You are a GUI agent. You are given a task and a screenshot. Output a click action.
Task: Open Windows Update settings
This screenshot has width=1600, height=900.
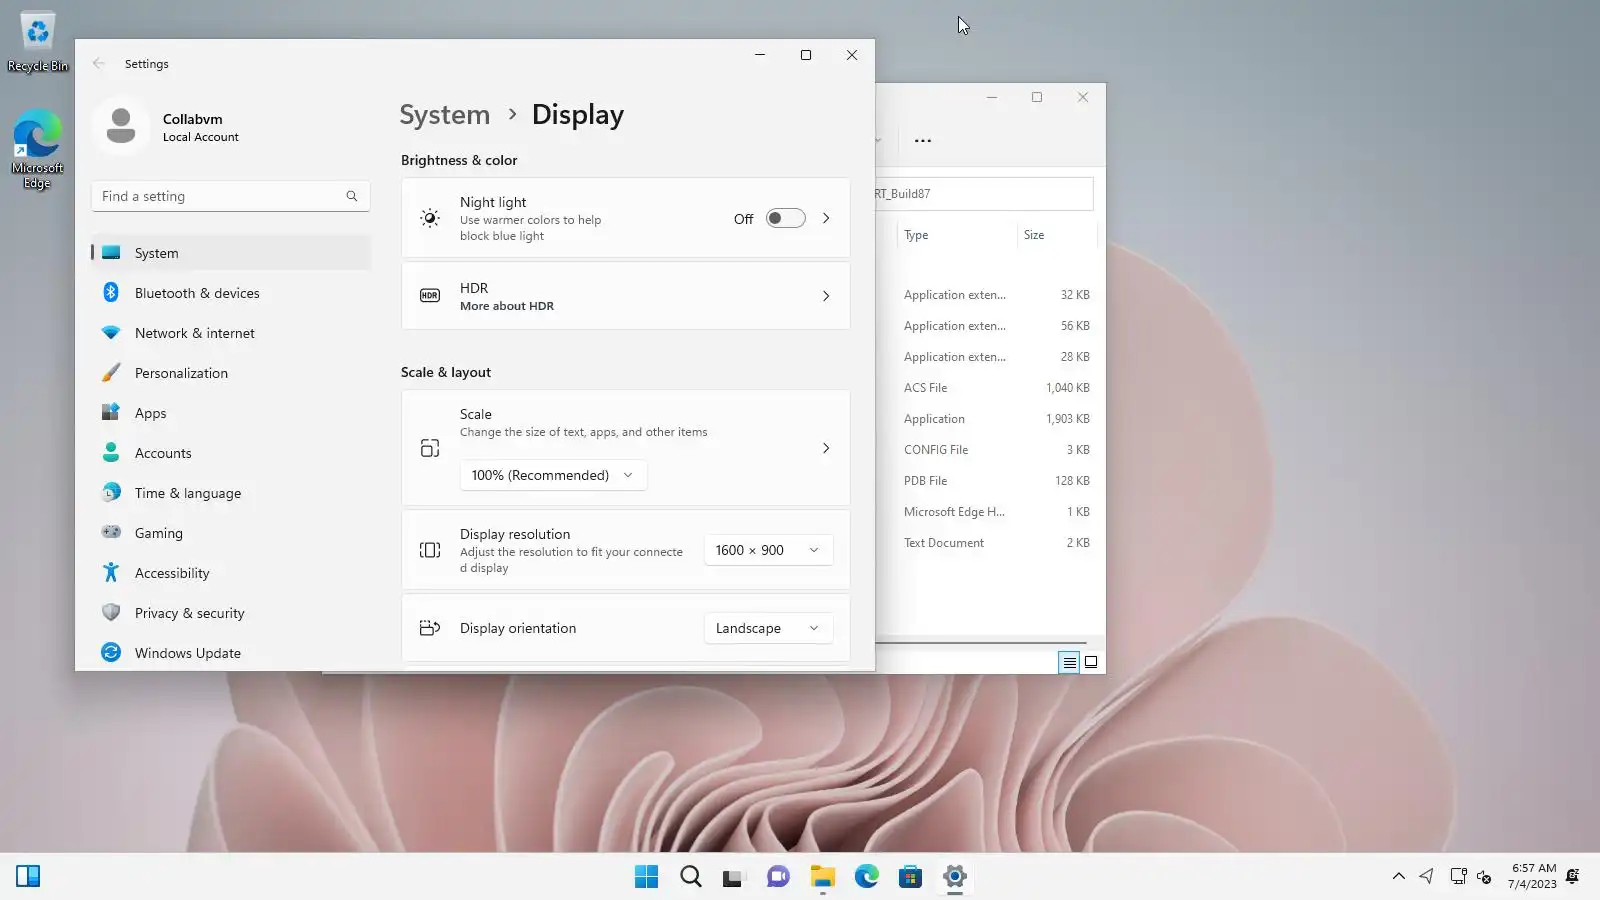(231, 653)
